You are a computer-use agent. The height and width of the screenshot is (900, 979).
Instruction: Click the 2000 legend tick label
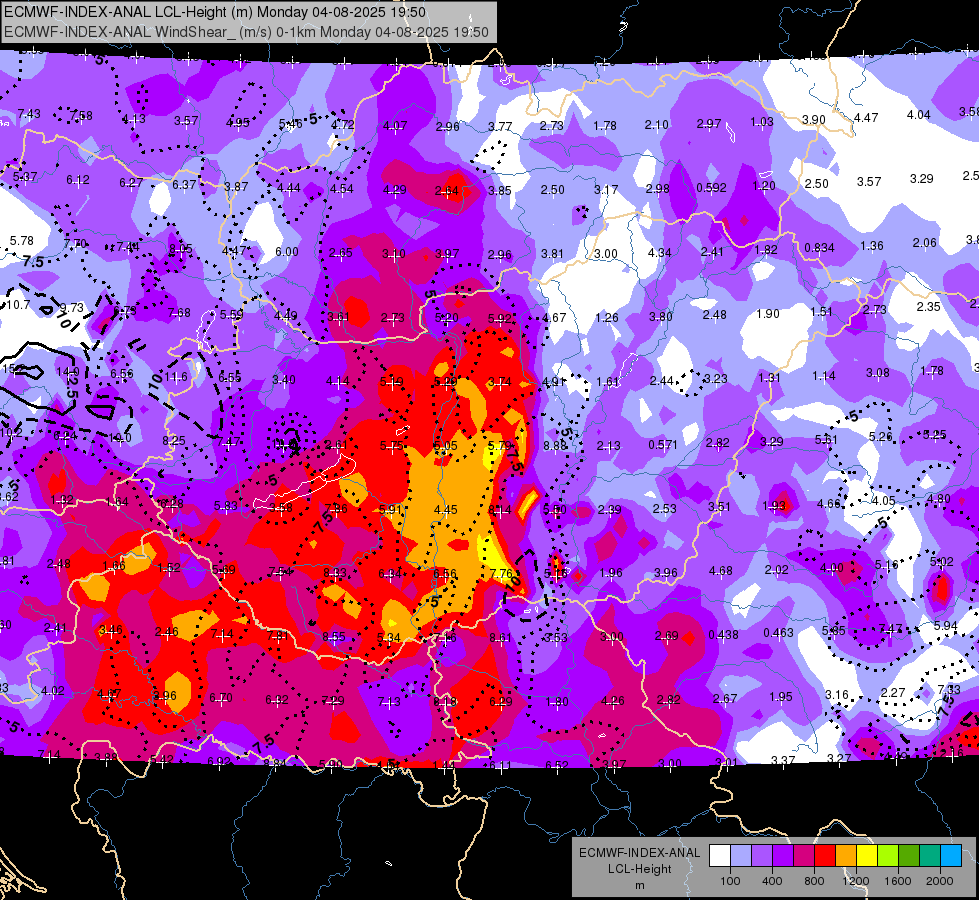pos(939,881)
